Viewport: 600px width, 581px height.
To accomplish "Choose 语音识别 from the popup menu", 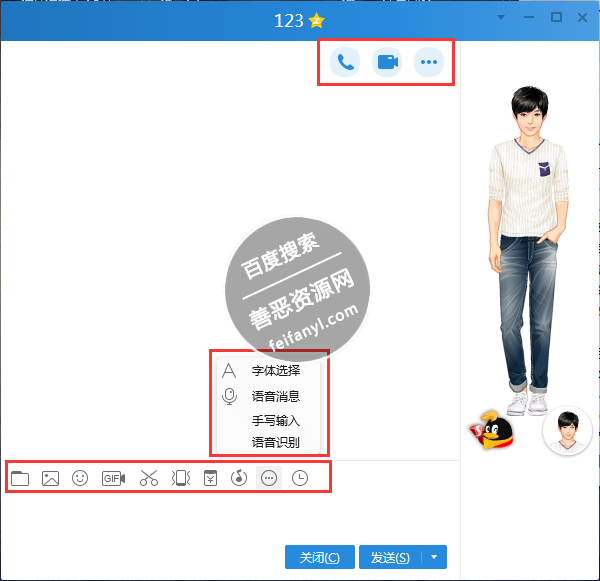I will (x=268, y=442).
